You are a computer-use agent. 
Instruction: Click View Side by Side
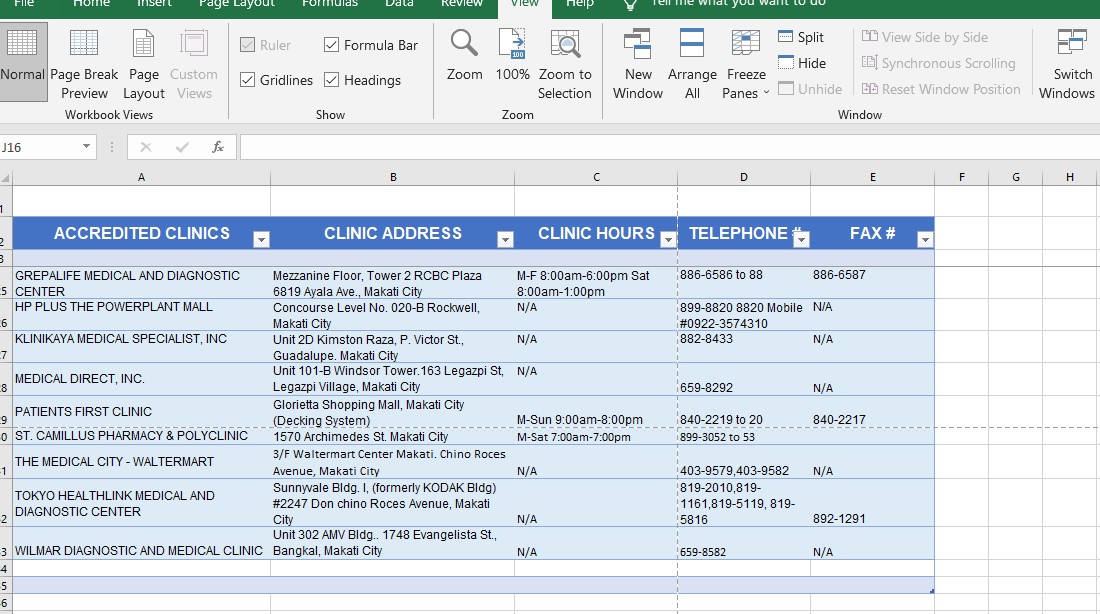[x=925, y=37]
